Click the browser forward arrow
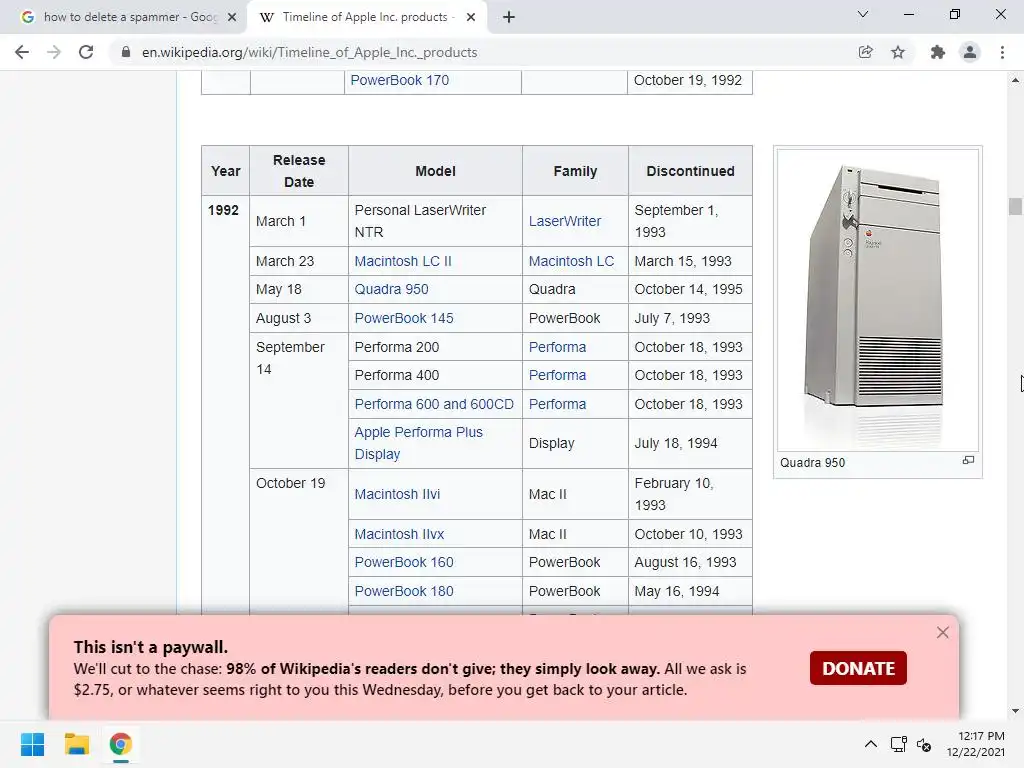This screenshot has height=768, width=1024. tap(54, 52)
